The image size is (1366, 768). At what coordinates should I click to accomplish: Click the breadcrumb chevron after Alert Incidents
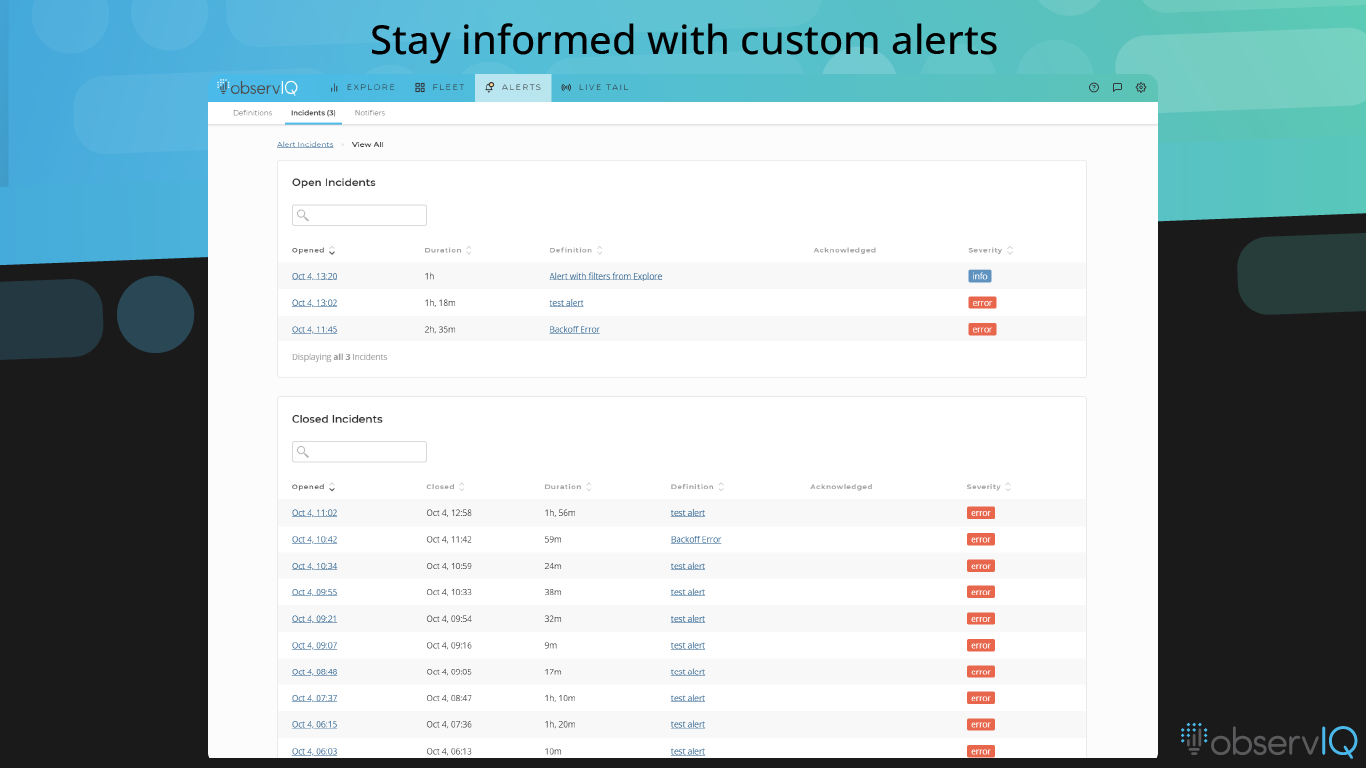341,144
